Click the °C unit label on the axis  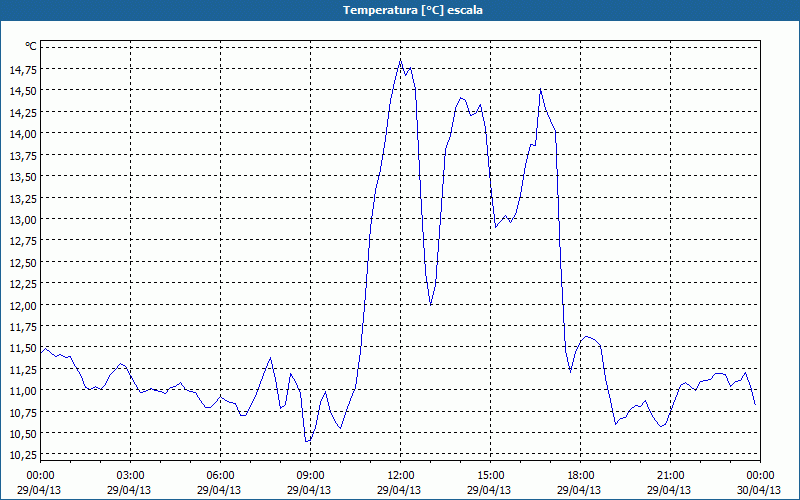(x=31, y=46)
